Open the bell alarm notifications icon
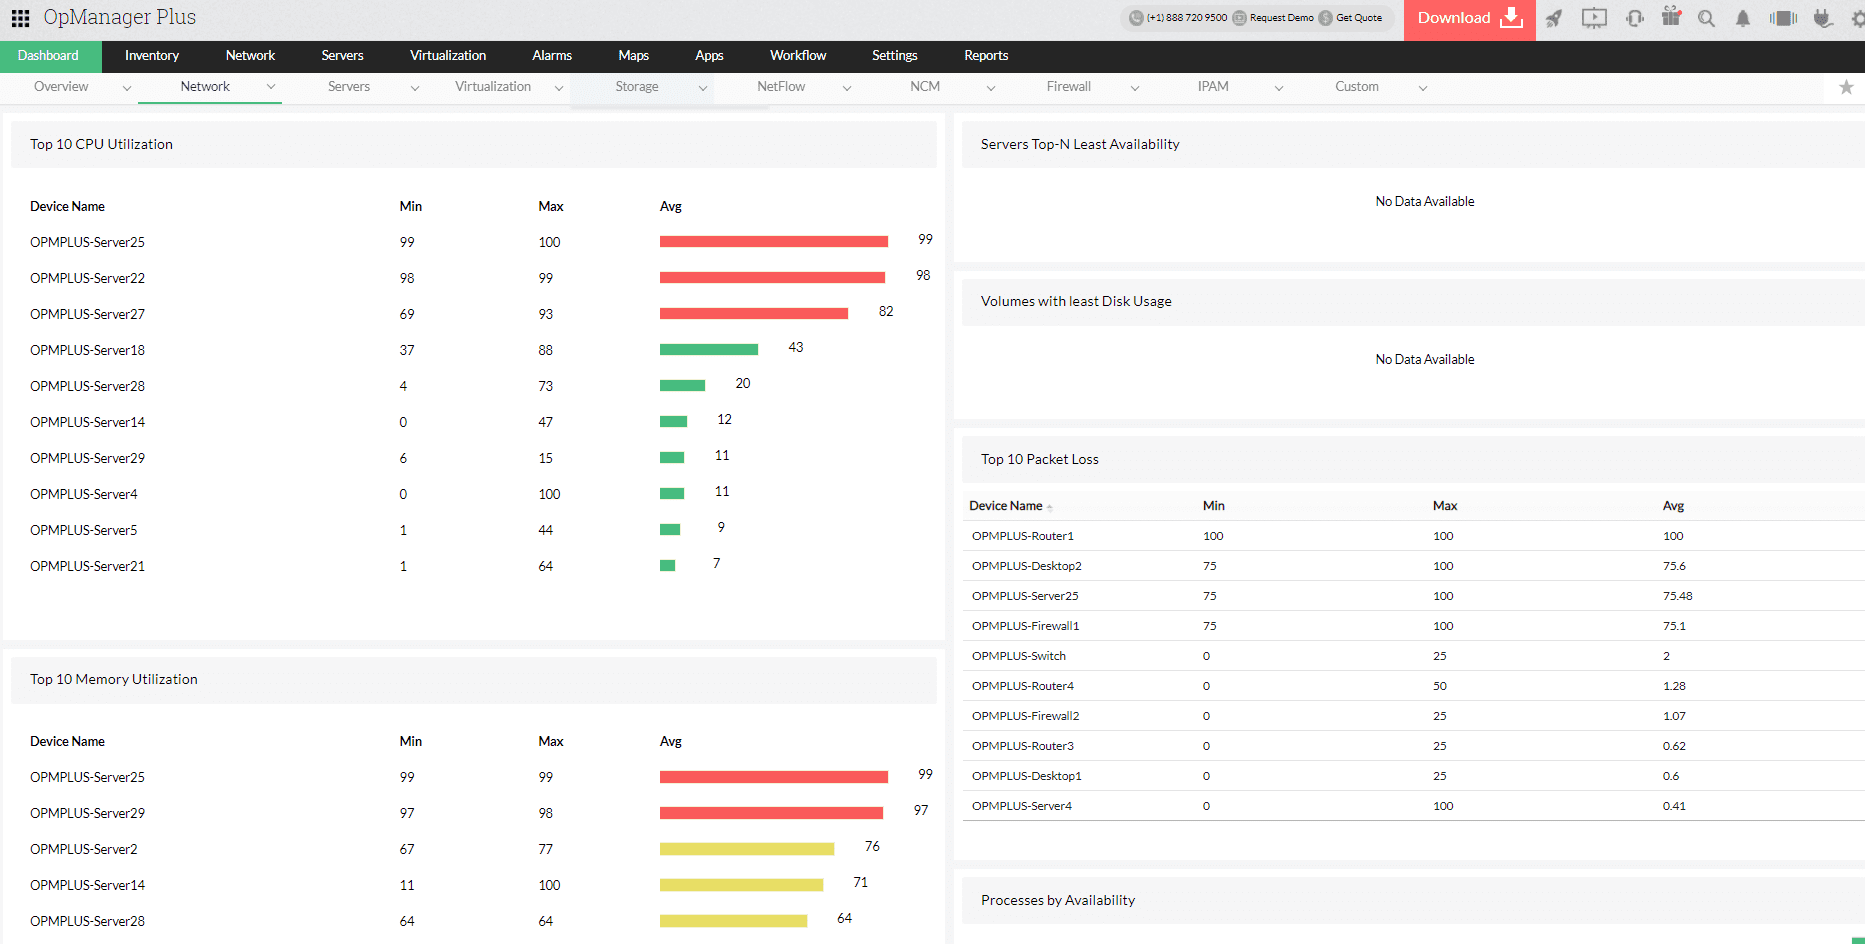This screenshot has width=1865, height=944. tap(1743, 18)
